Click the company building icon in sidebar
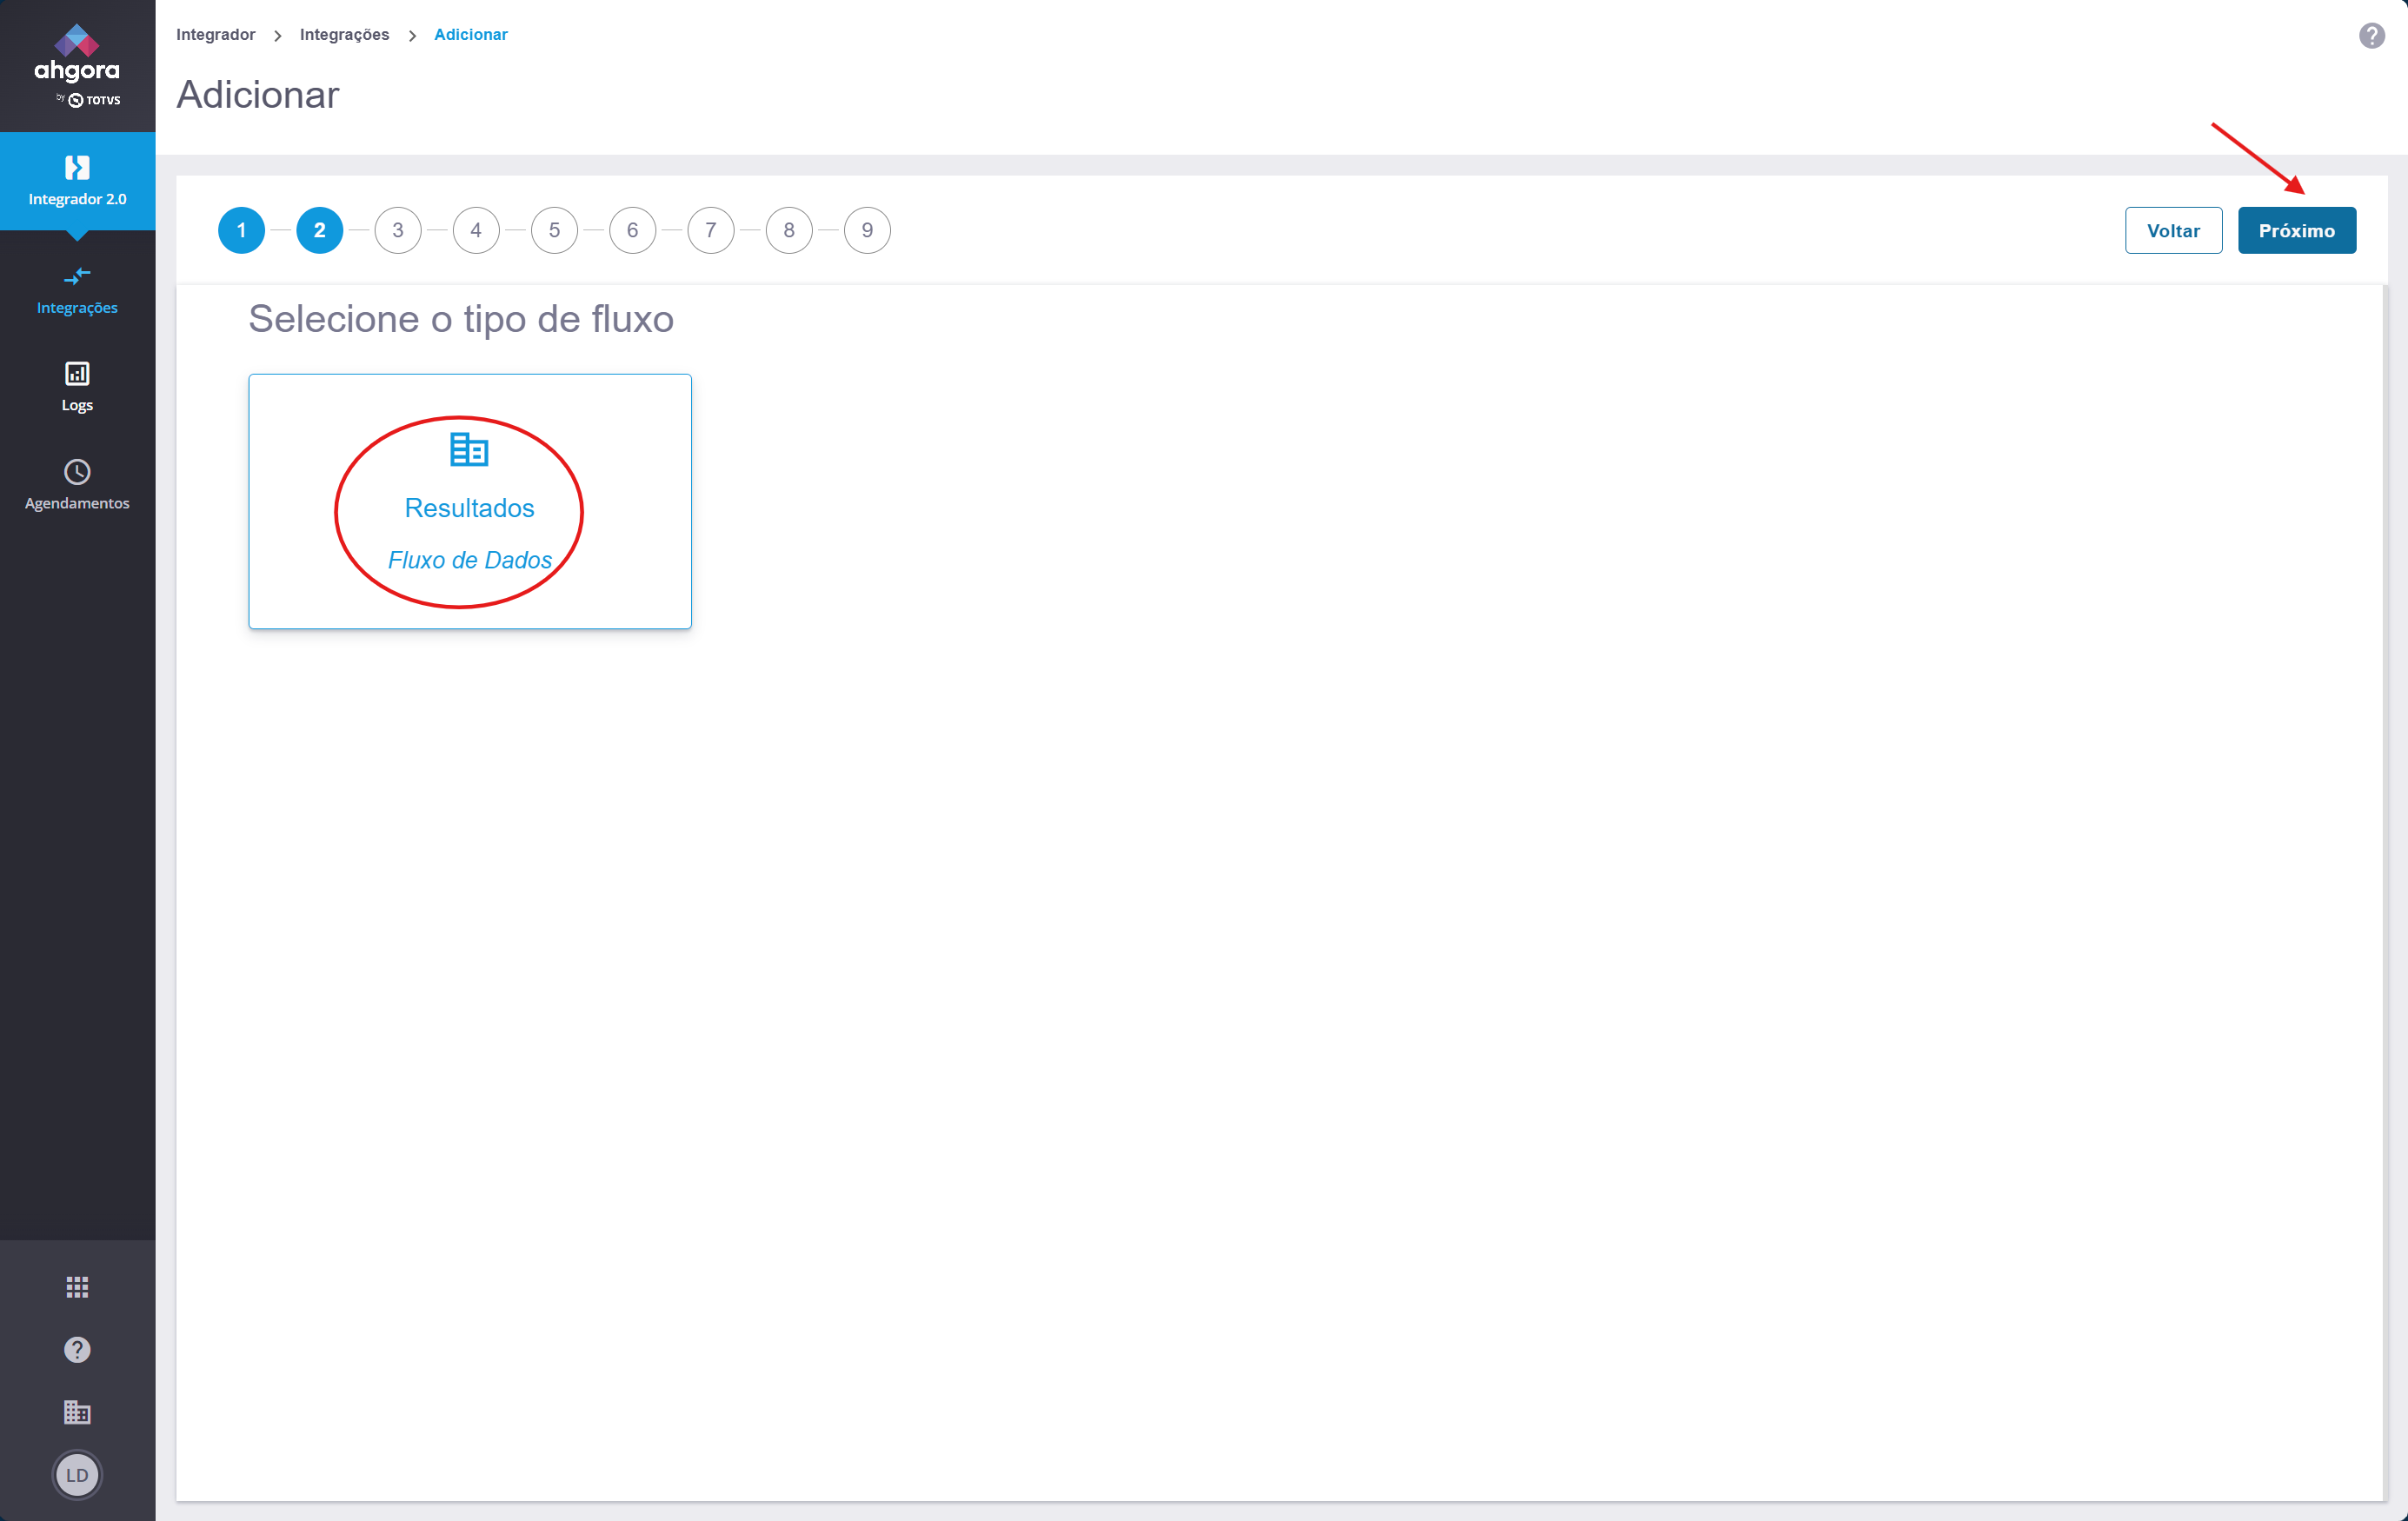Viewport: 2408px width, 1521px height. click(x=77, y=1412)
